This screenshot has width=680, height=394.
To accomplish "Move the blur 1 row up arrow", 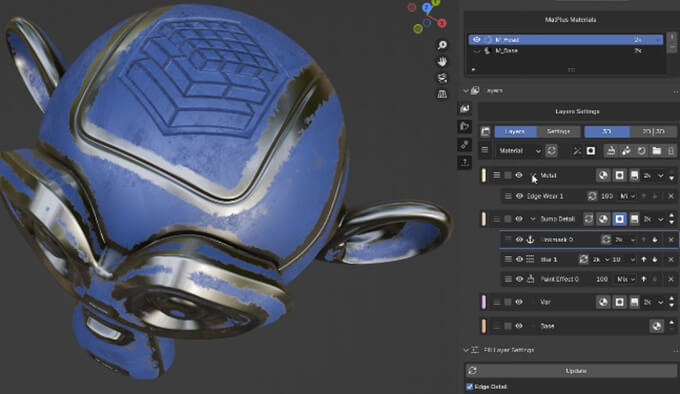I will point(644,259).
